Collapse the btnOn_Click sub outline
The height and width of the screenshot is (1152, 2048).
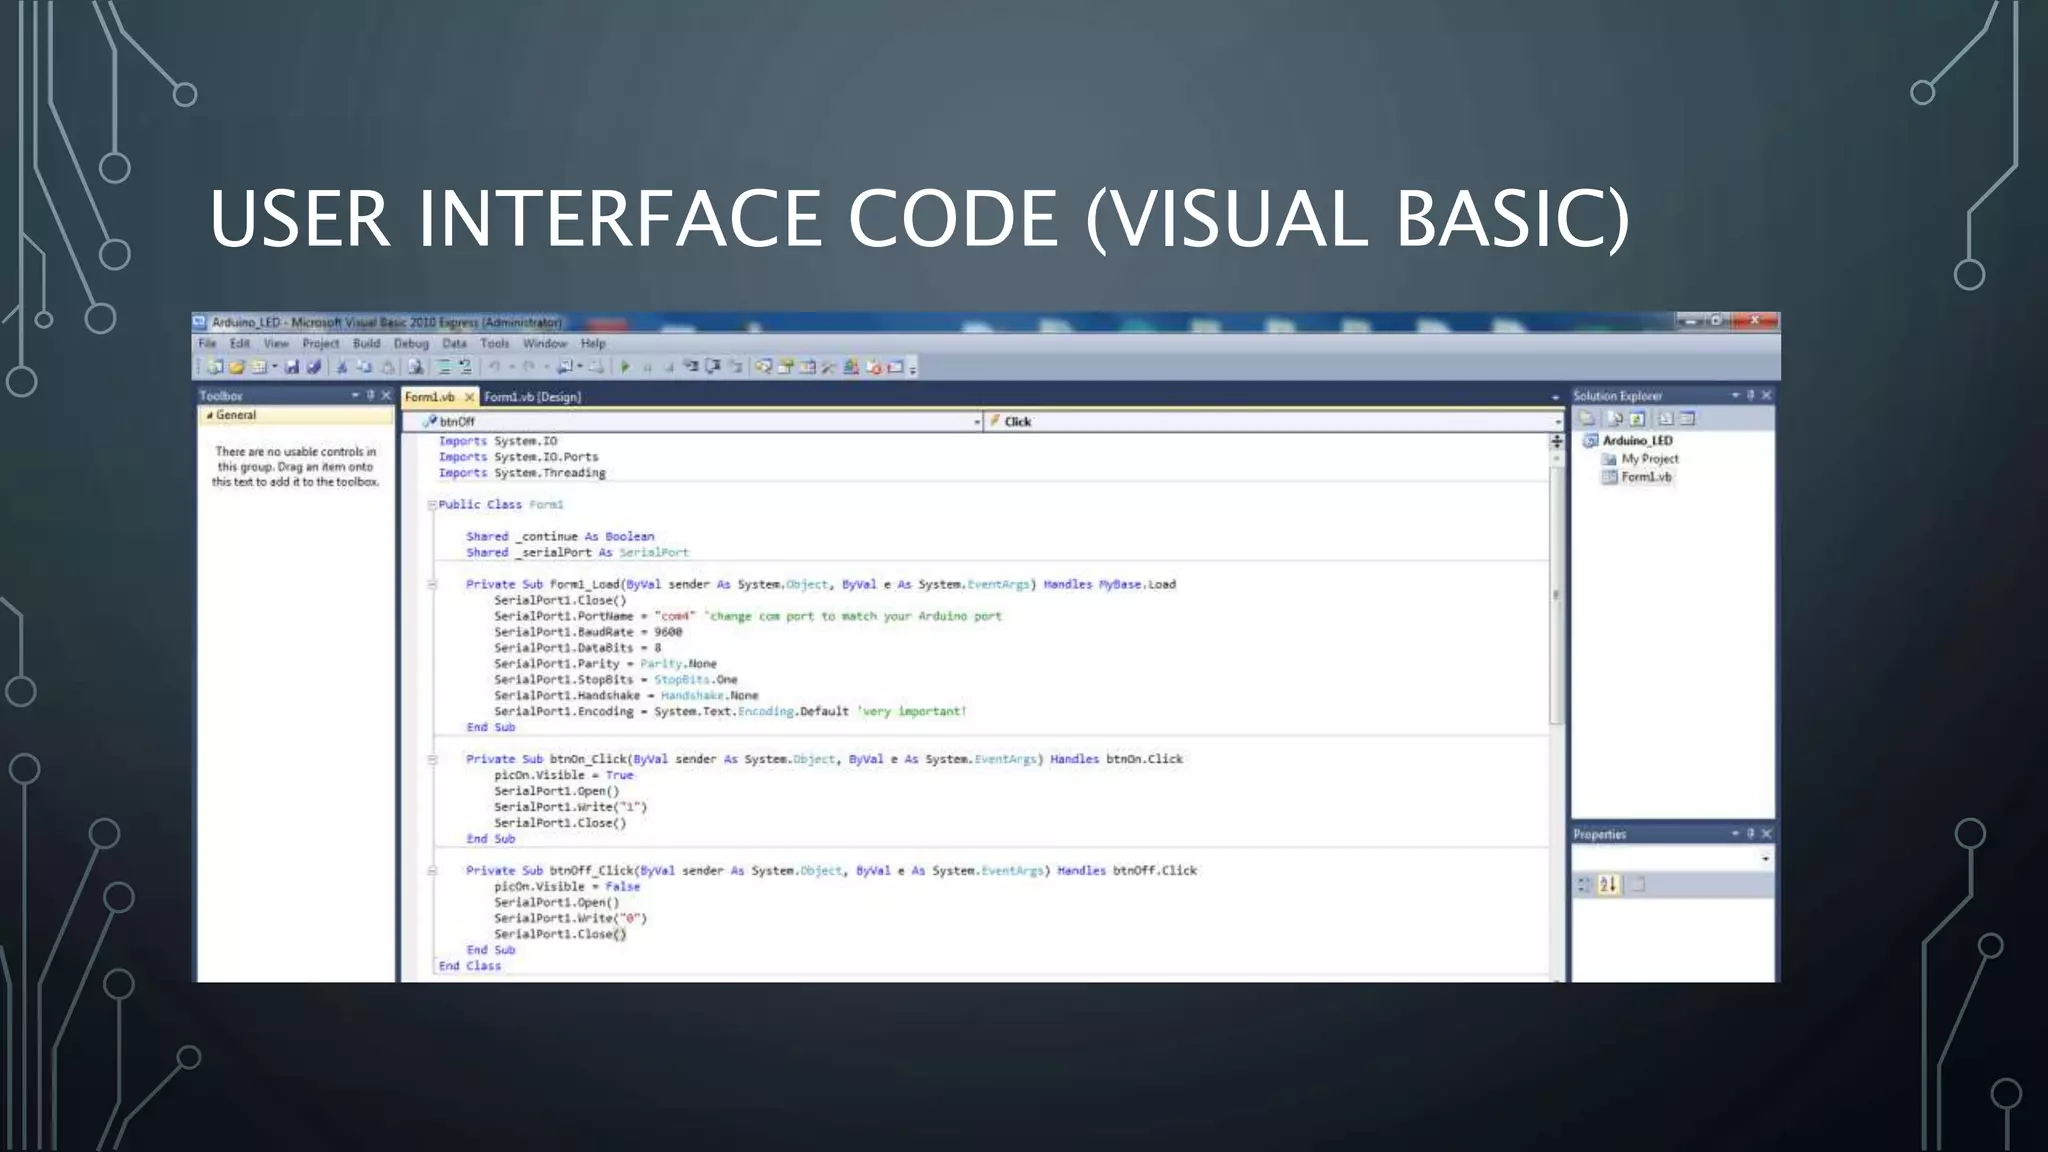tap(432, 759)
